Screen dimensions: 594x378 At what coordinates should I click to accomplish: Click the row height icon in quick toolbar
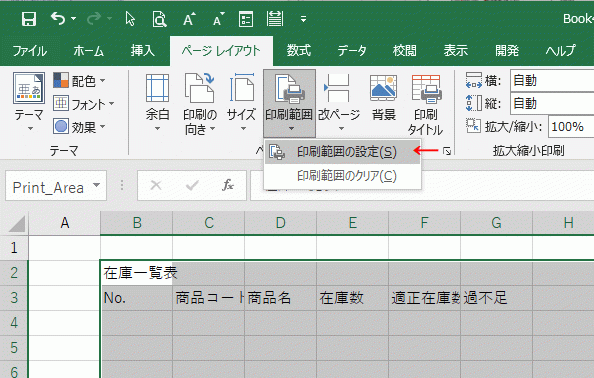275,19
